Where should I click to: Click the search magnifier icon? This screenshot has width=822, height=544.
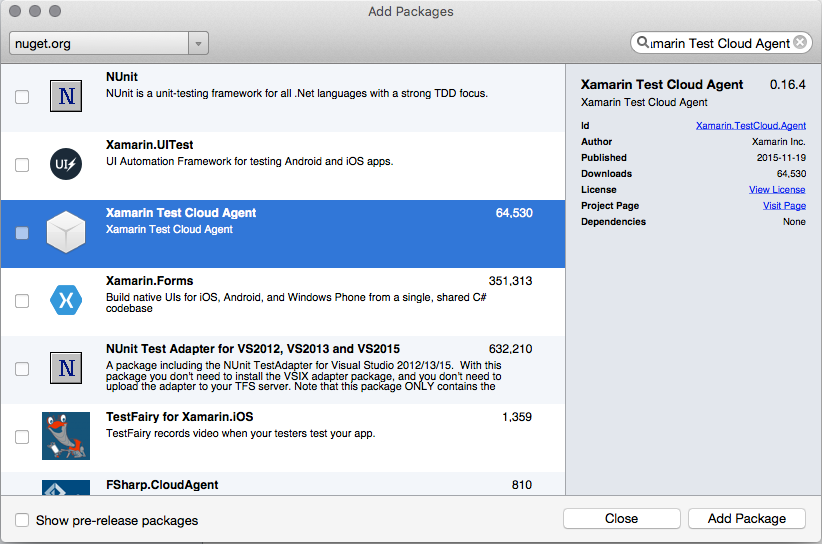642,42
